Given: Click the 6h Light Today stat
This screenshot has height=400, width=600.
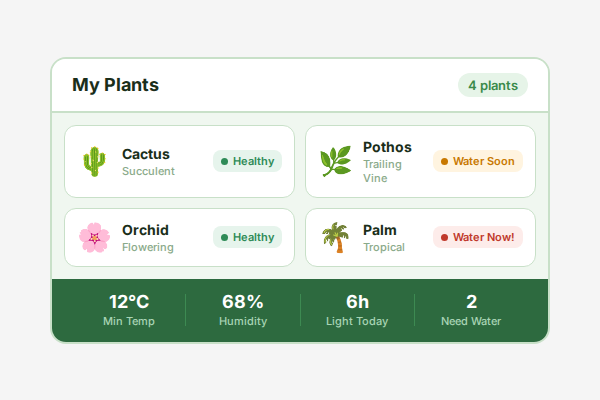Looking at the screenshot, I should pyautogui.click(x=357, y=309).
